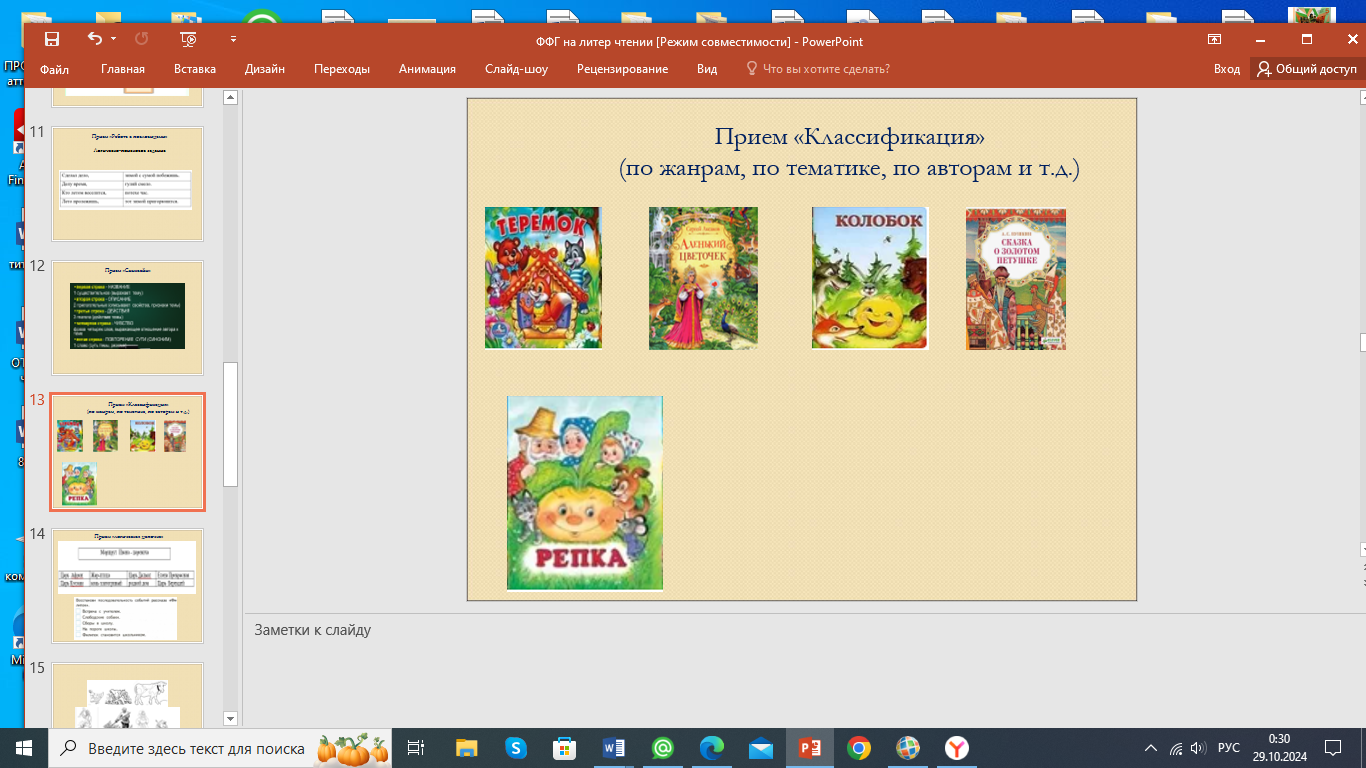Start slideshow from beginning icon
Image resolution: width=1366 pixels, height=768 pixels.
coord(188,39)
